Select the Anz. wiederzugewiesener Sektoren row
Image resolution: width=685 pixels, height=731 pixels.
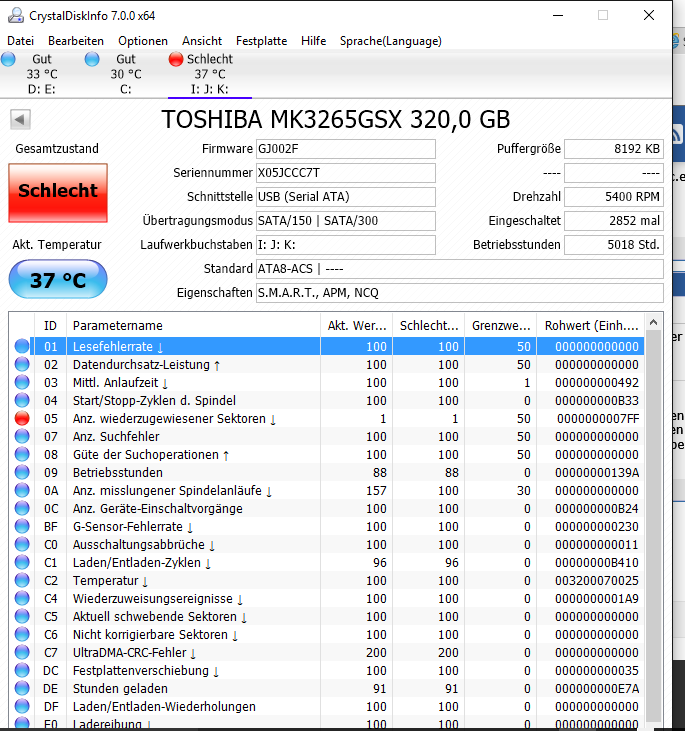(x=327, y=419)
